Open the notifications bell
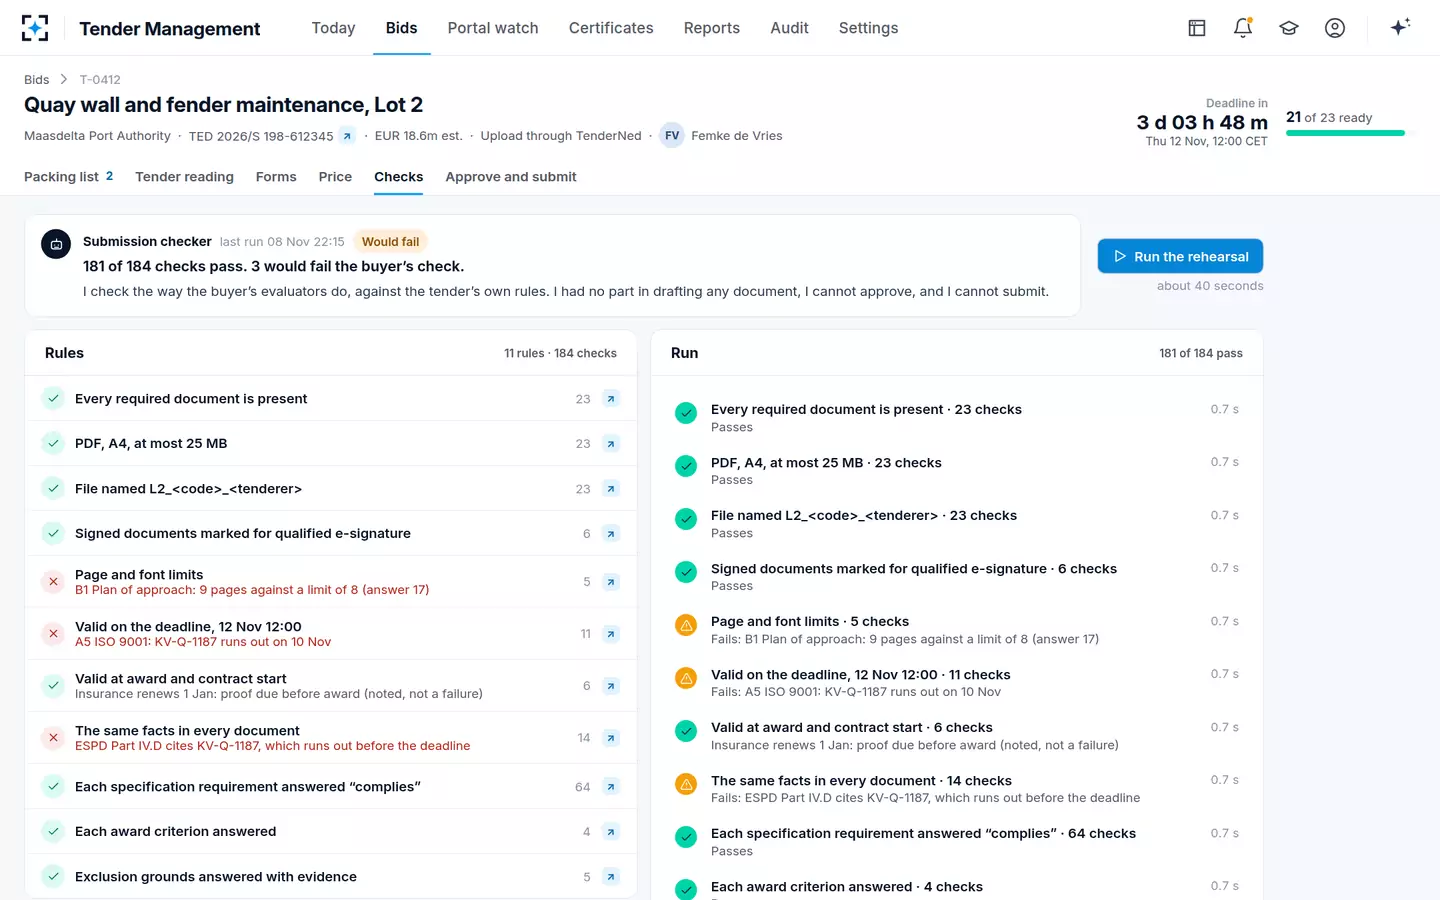The width and height of the screenshot is (1440, 900). click(1243, 28)
